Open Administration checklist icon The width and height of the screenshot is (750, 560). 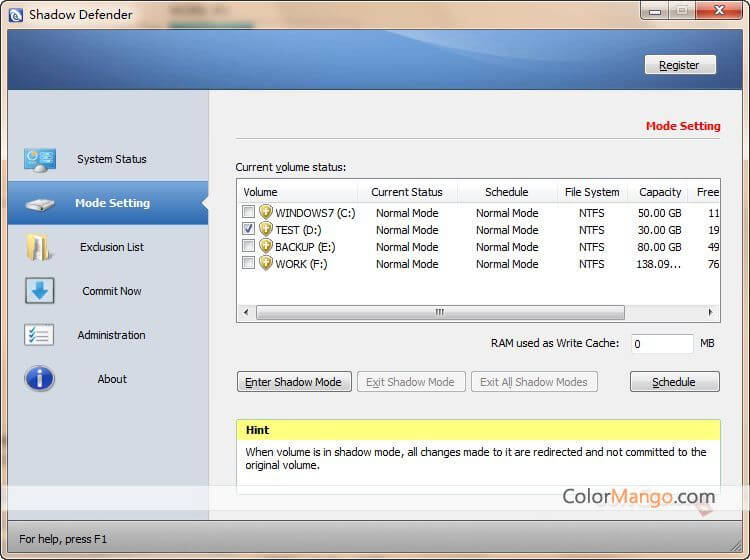(40, 335)
